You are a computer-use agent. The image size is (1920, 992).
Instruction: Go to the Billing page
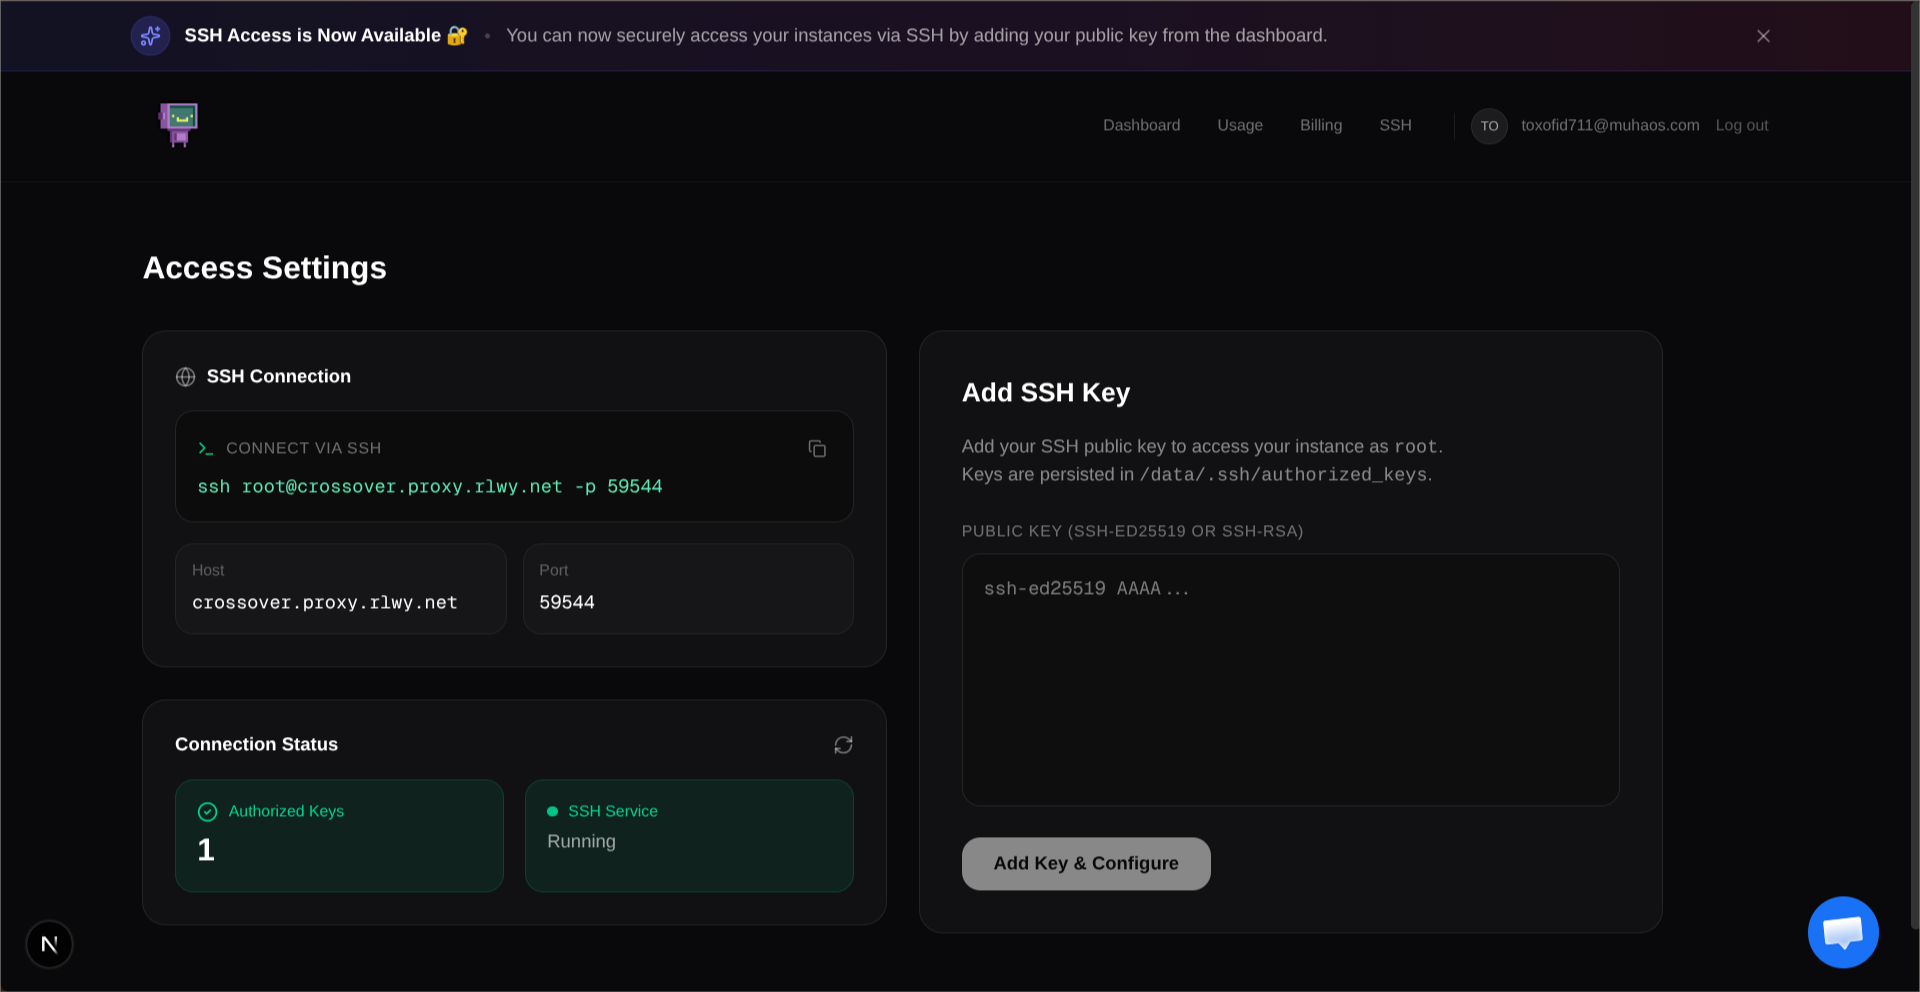[x=1321, y=125]
